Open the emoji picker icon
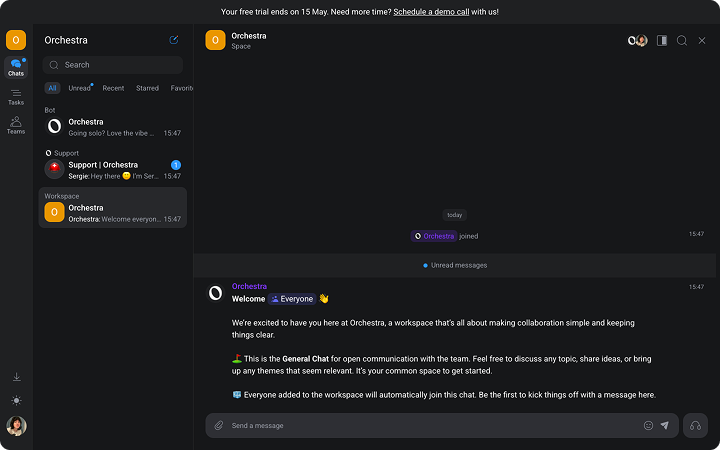The width and height of the screenshot is (720, 450). tap(648, 426)
